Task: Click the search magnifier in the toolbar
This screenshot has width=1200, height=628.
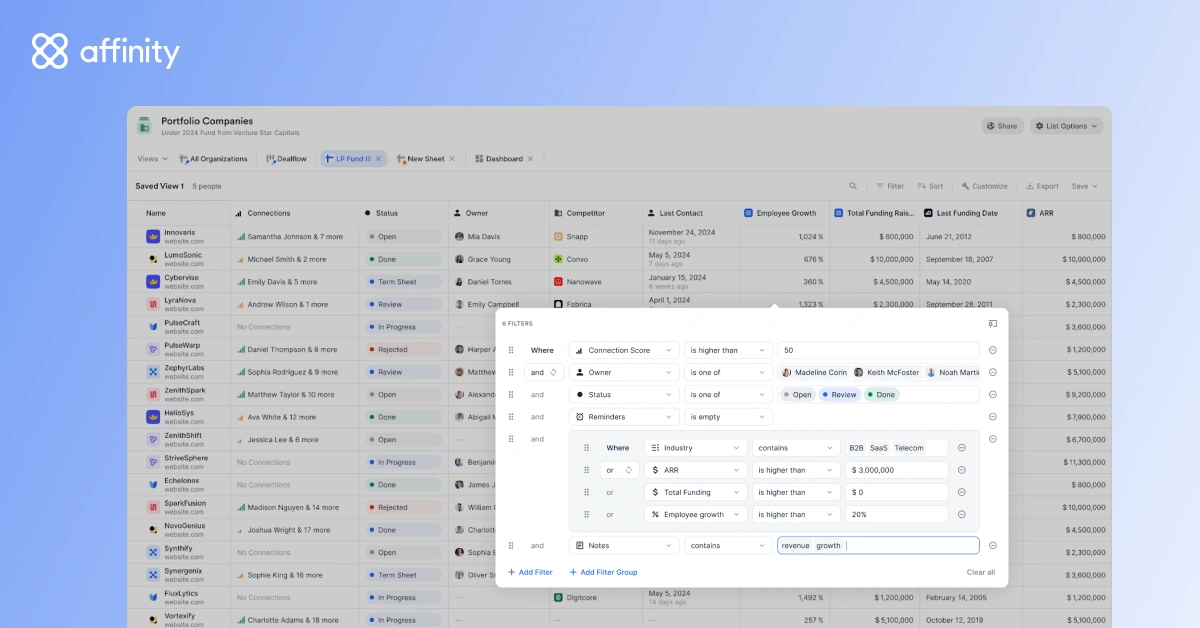Action: coord(853,186)
